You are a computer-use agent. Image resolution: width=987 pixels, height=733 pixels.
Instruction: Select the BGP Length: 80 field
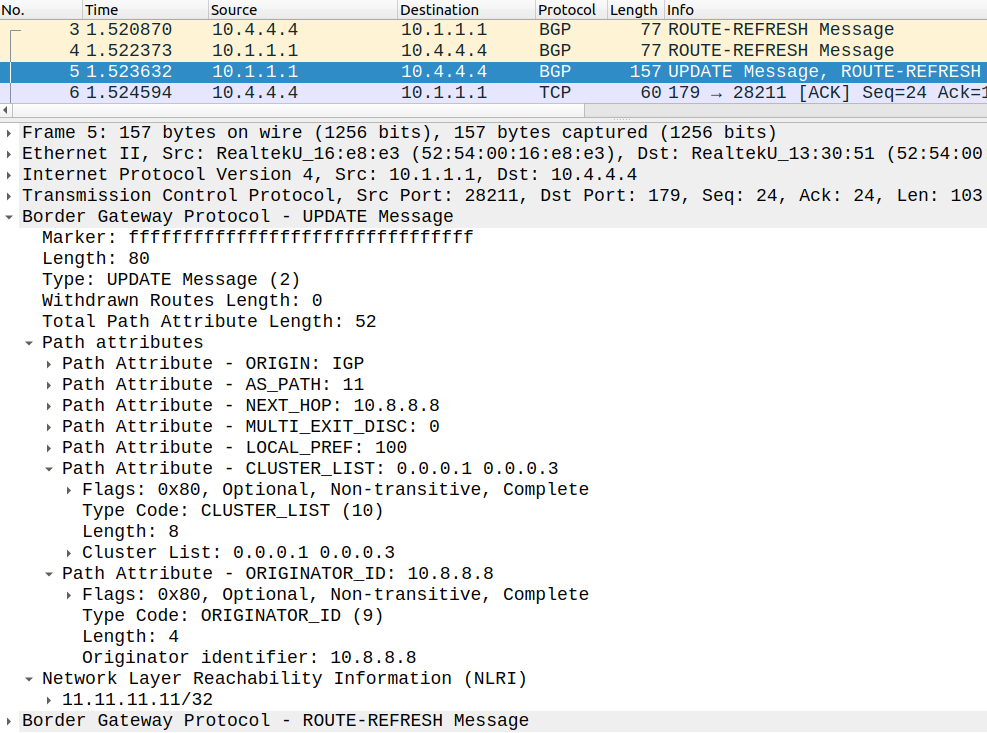tap(96, 259)
